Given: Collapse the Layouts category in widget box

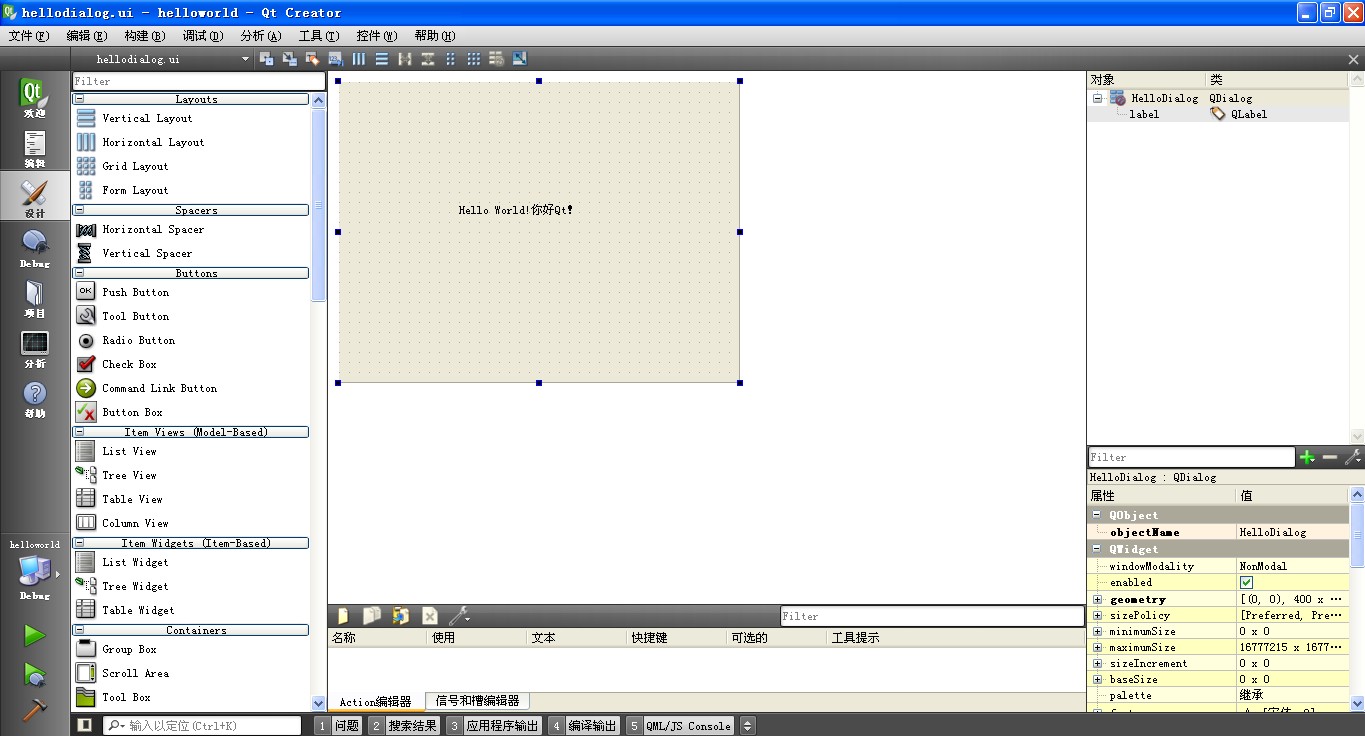Looking at the screenshot, I should click(x=79, y=99).
